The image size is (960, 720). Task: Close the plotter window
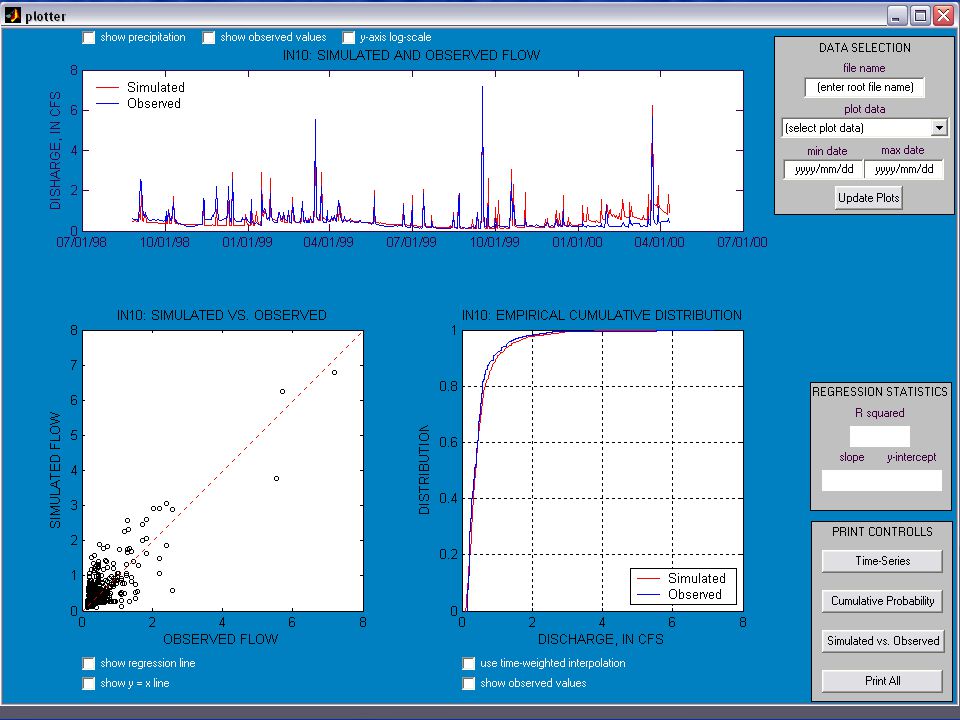pos(943,15)
